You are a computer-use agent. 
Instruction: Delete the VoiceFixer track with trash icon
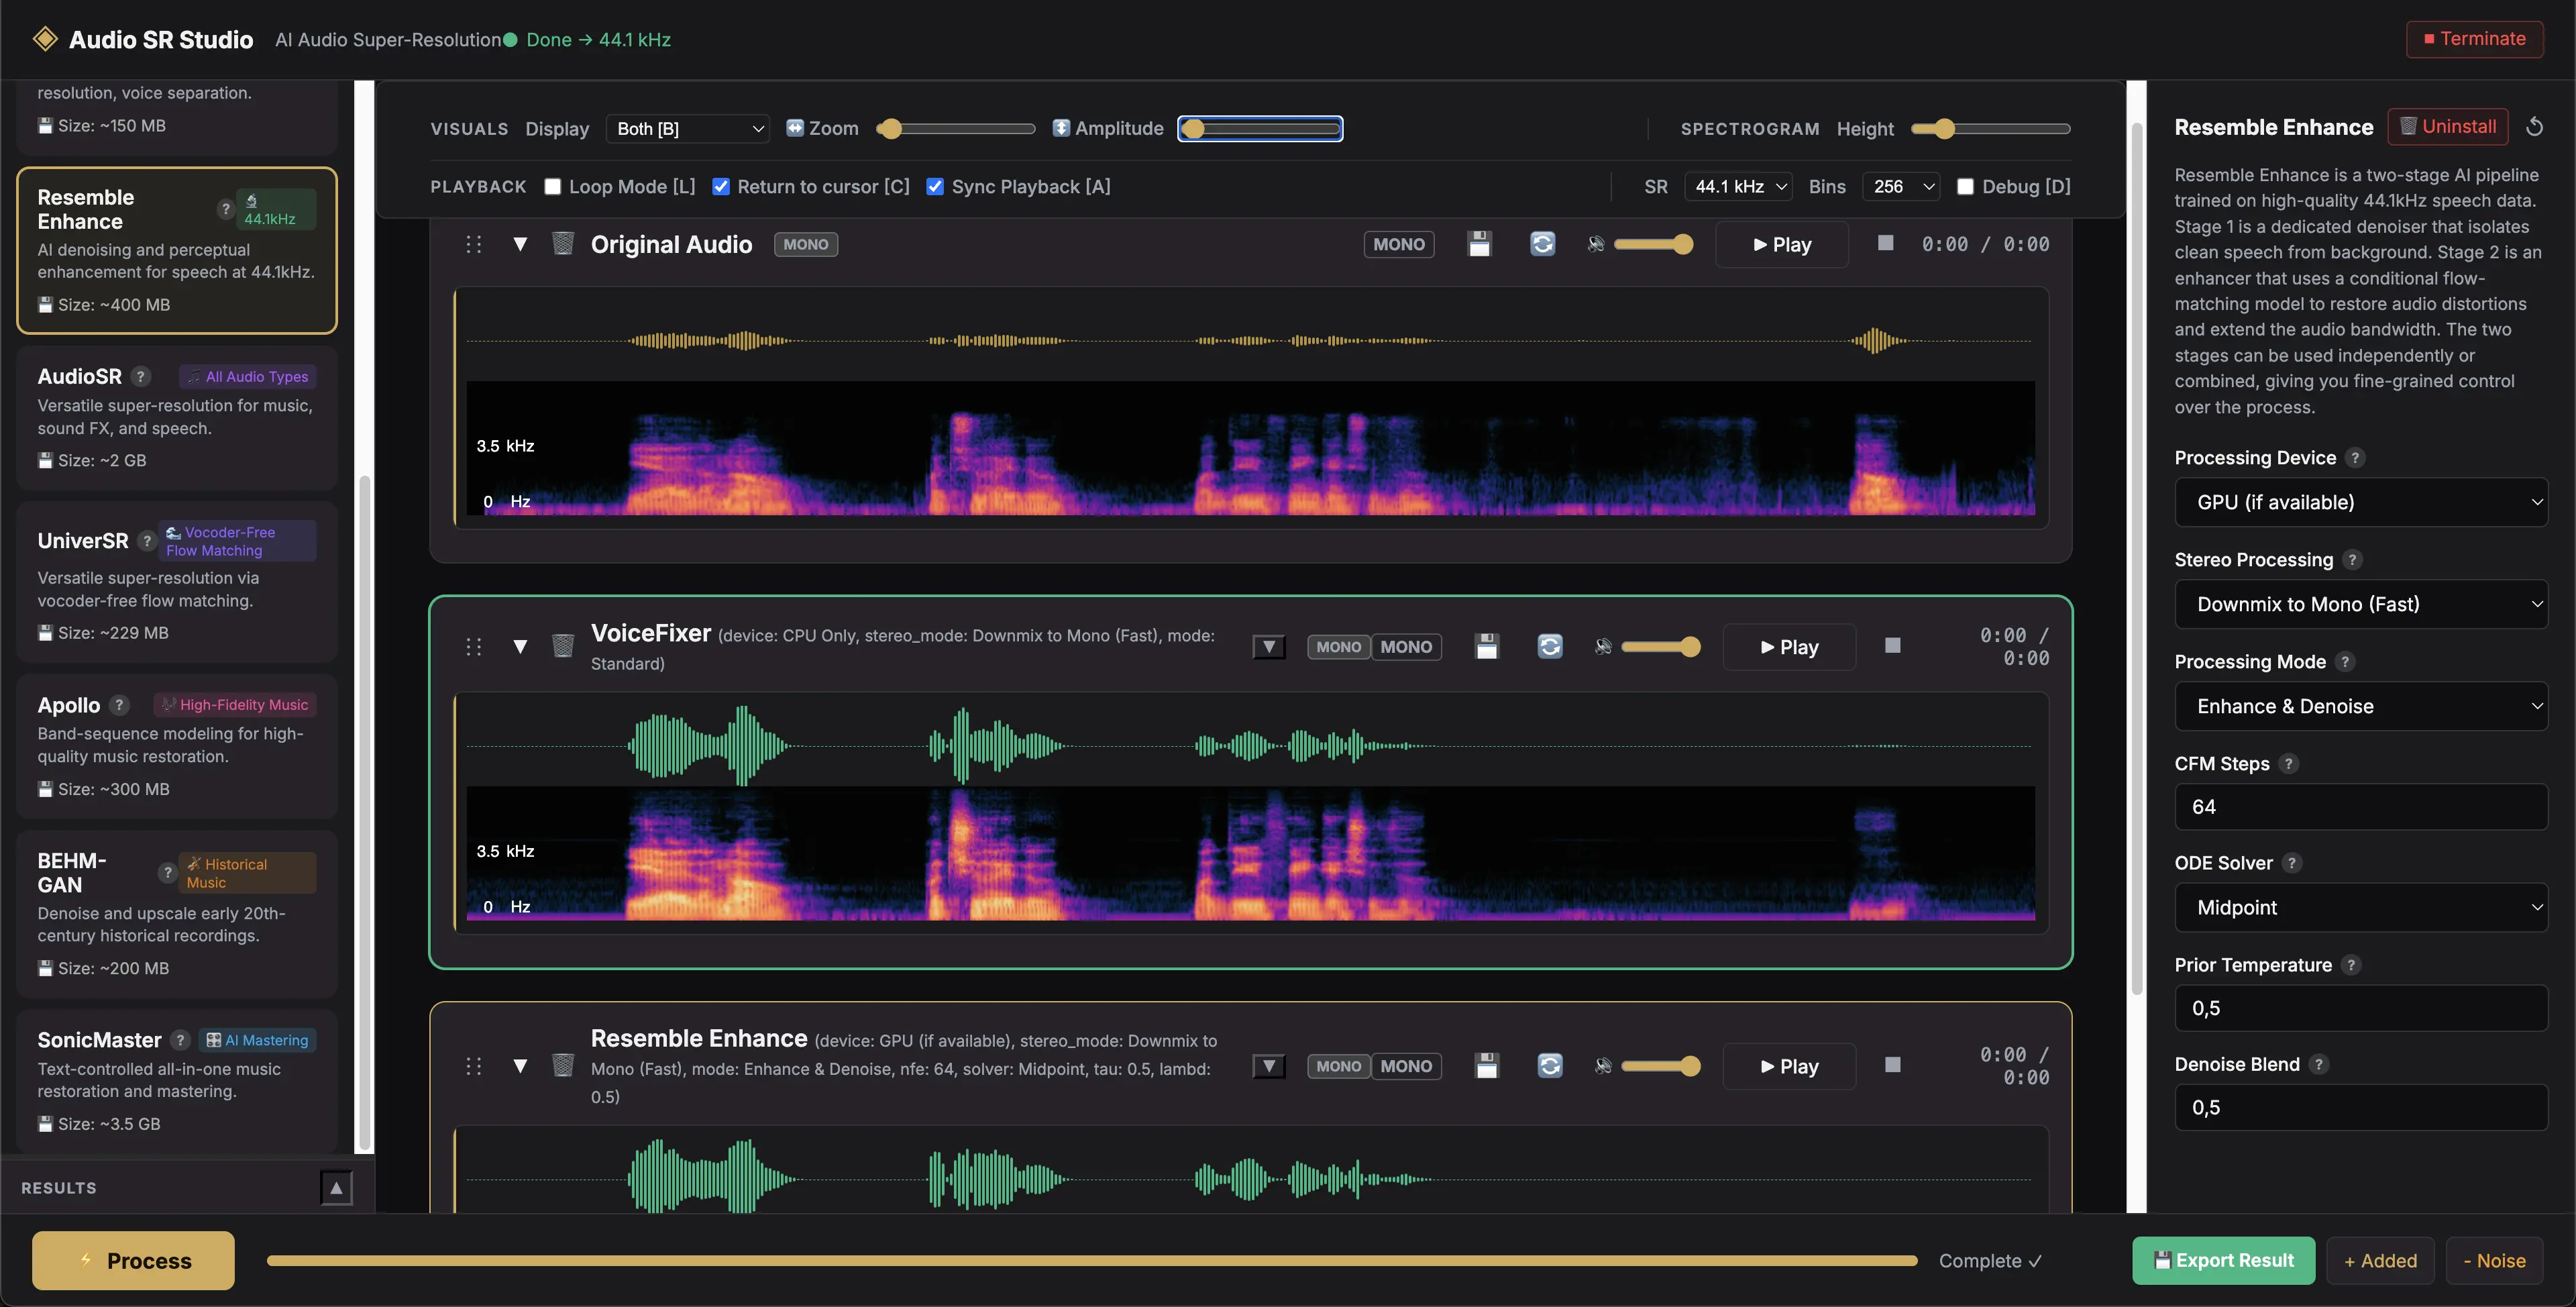coord(563,646)
